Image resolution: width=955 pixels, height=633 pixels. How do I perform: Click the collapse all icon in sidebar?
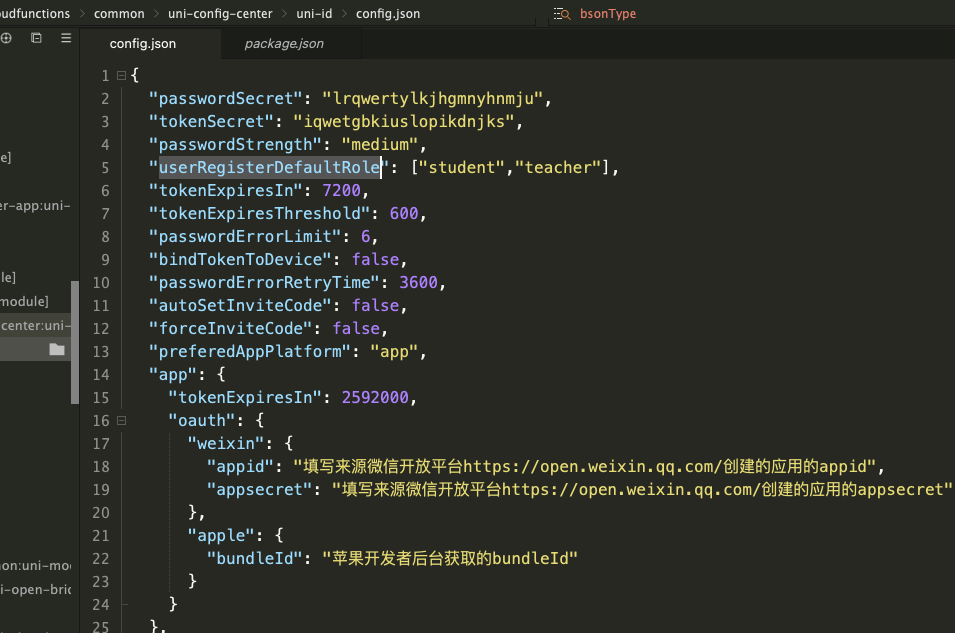36,38
